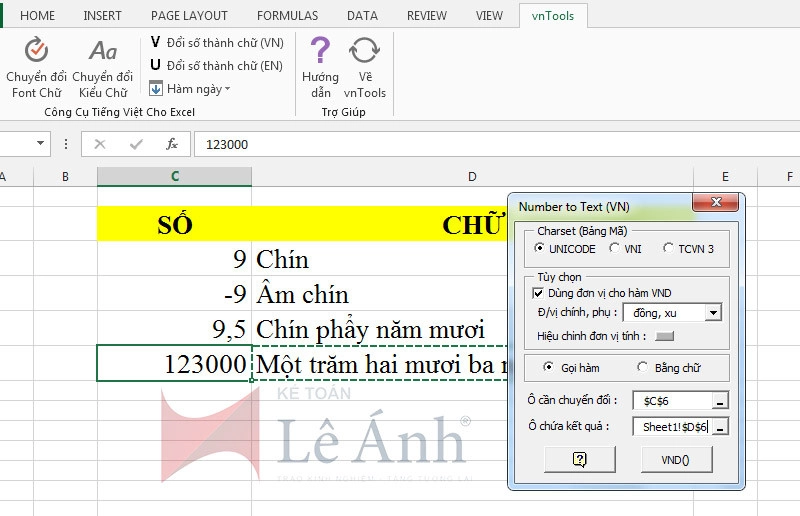Viewport: 800px width, 516px height.
Task: Click the Về vnTools icon
Action: point(365,52)
